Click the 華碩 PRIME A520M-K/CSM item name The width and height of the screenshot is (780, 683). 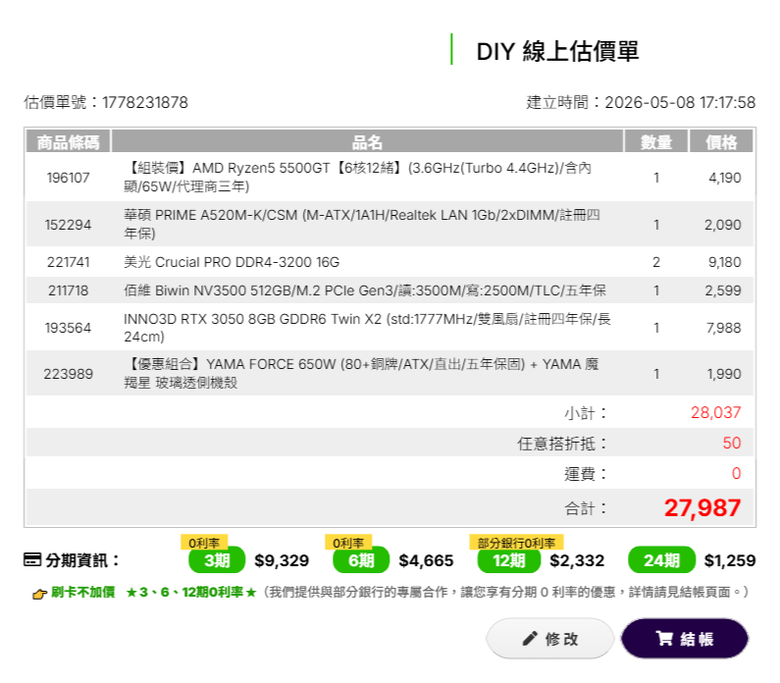(362, 224)
